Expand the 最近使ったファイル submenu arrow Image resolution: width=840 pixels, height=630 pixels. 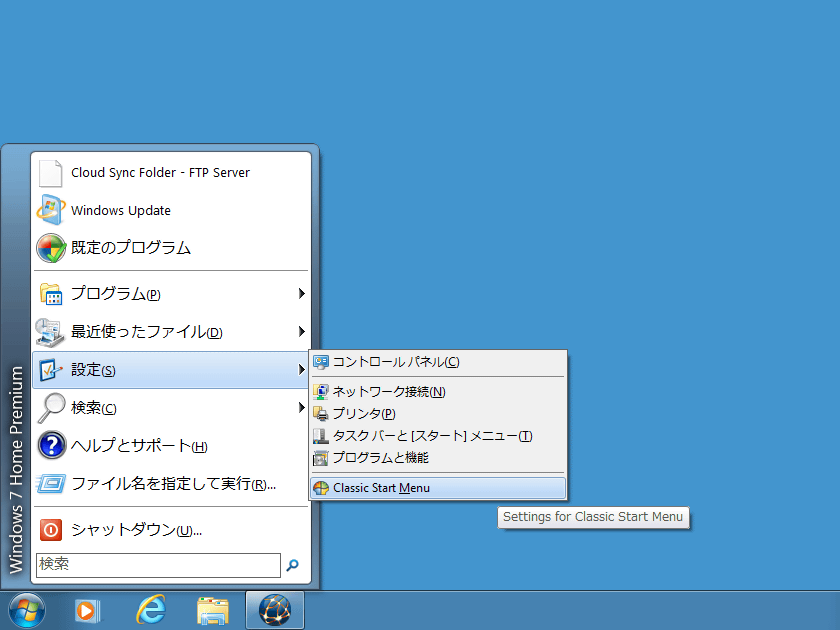pos(302,332)
